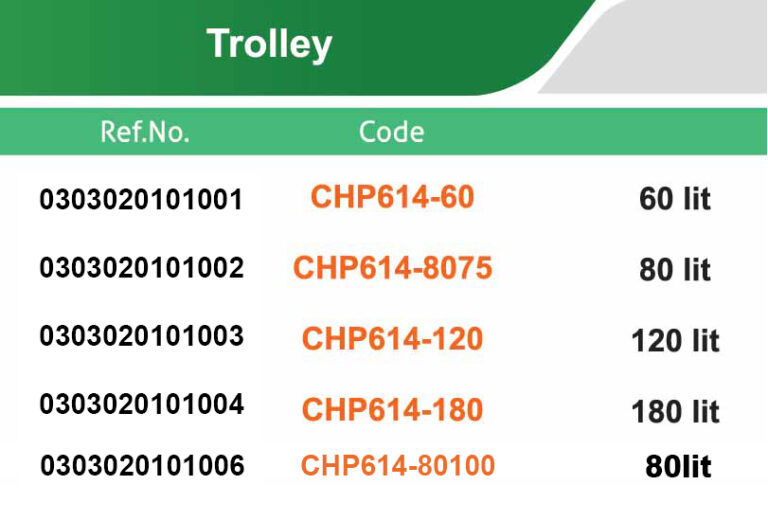Image resolution: width=768 pixels, height=521 pixels.
Task: Click the 180 lit capacity value
Action: point(675,411)
